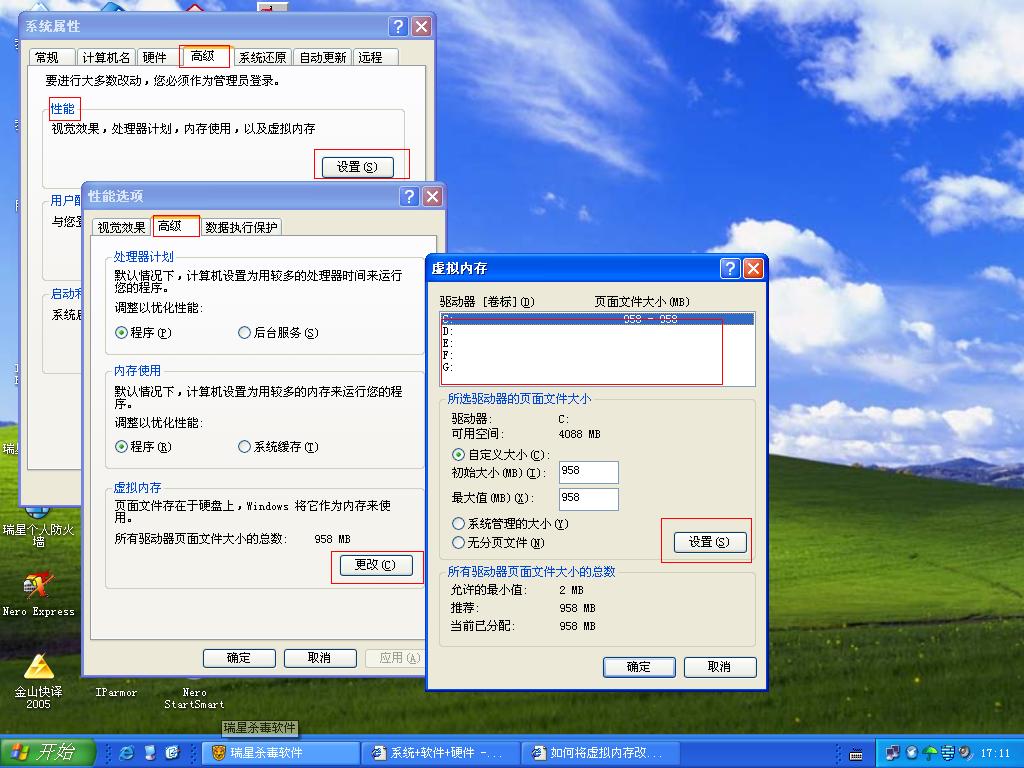
Task: Switch to 计算机名 tab
Action: (x=106, y=57)
